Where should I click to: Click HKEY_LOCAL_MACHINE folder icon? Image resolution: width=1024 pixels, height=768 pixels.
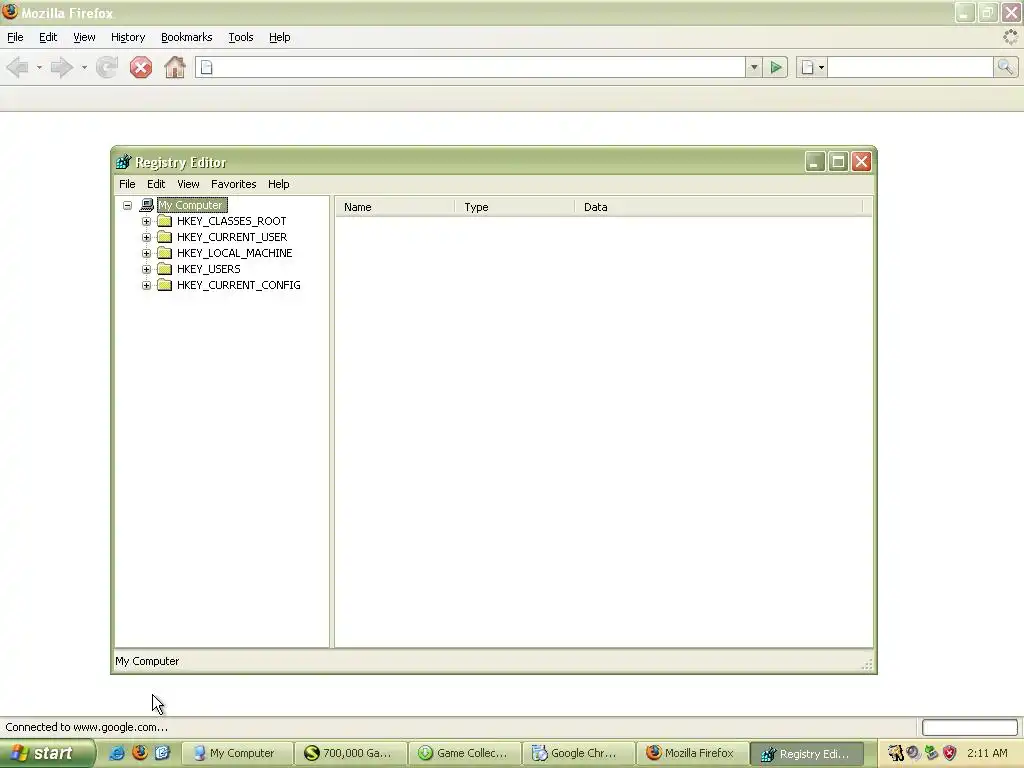[x=165, y=253]
